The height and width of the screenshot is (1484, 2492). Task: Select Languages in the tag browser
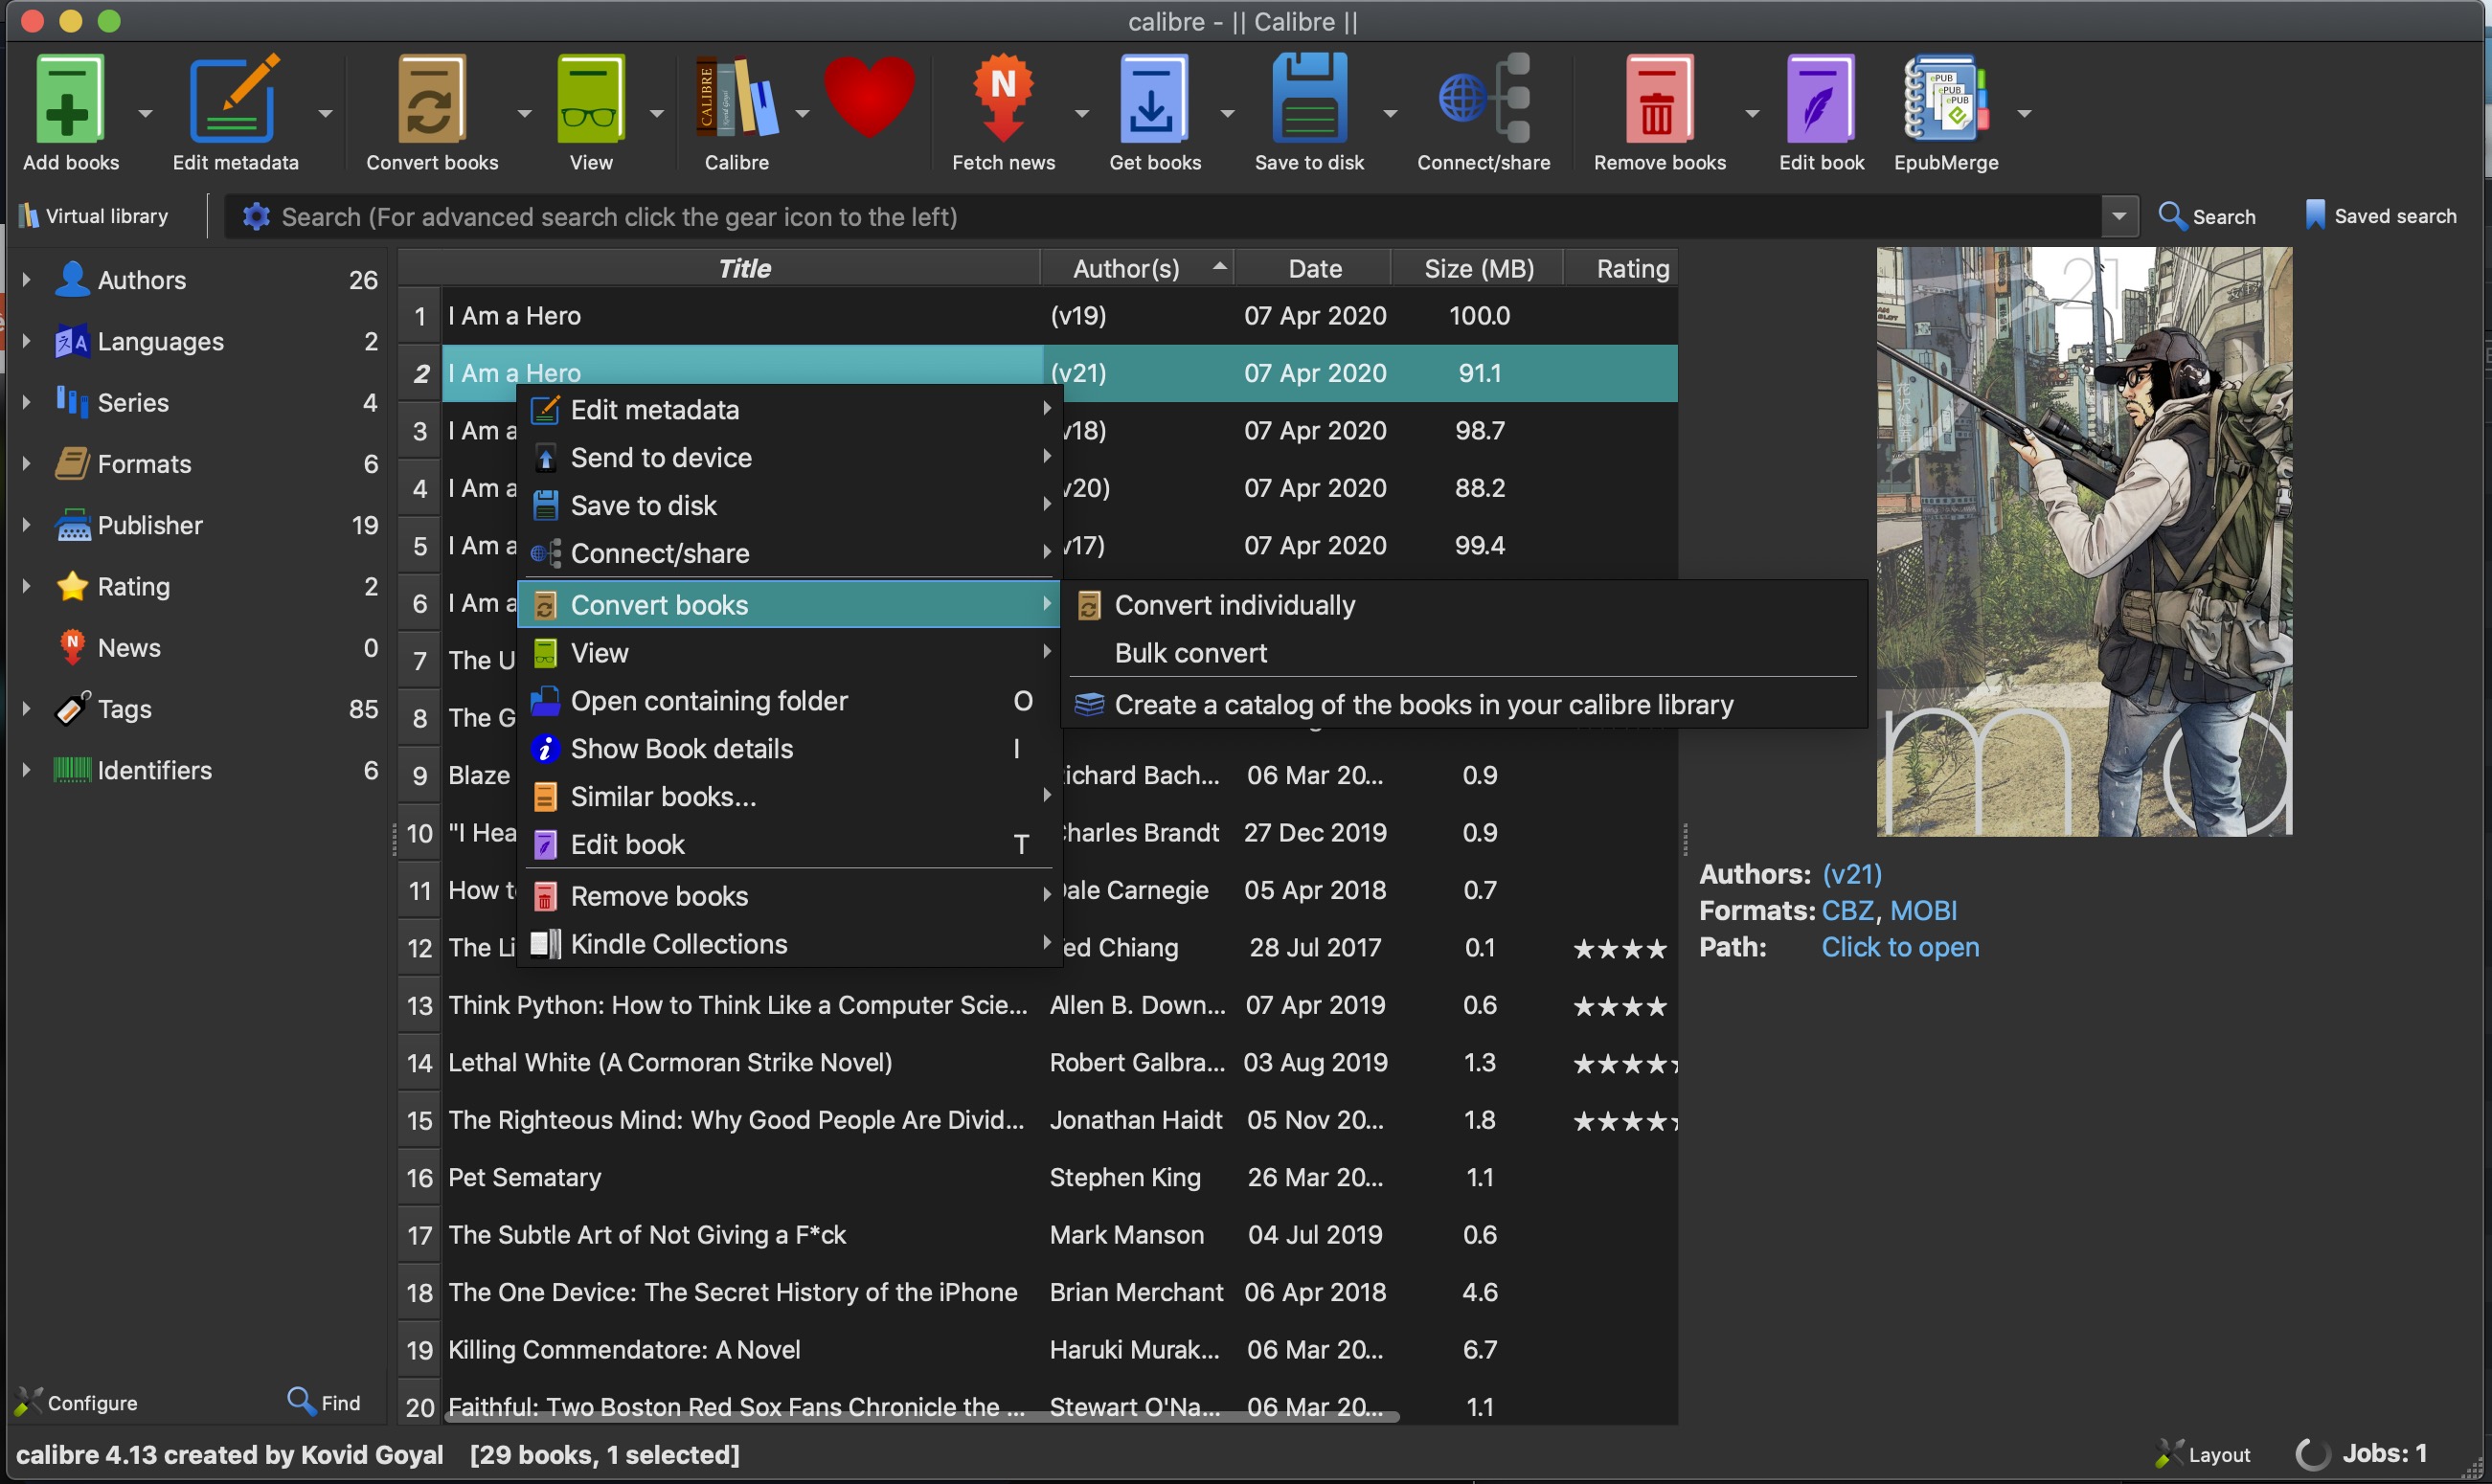point(160,341)
